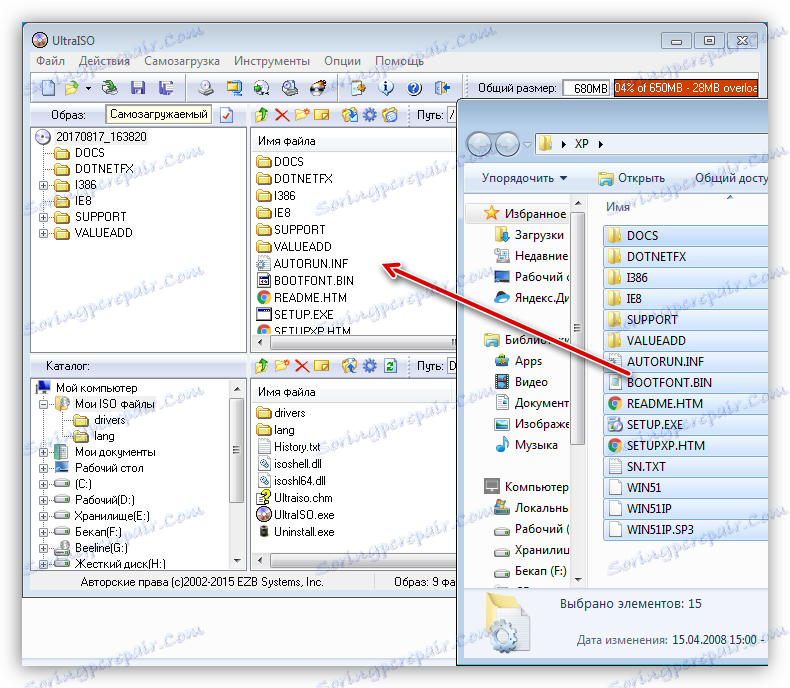Image resolution: width=790 pixels, height=688 pixels.
Task: Click the disc capacity usage bar
Action: (685, 88)
